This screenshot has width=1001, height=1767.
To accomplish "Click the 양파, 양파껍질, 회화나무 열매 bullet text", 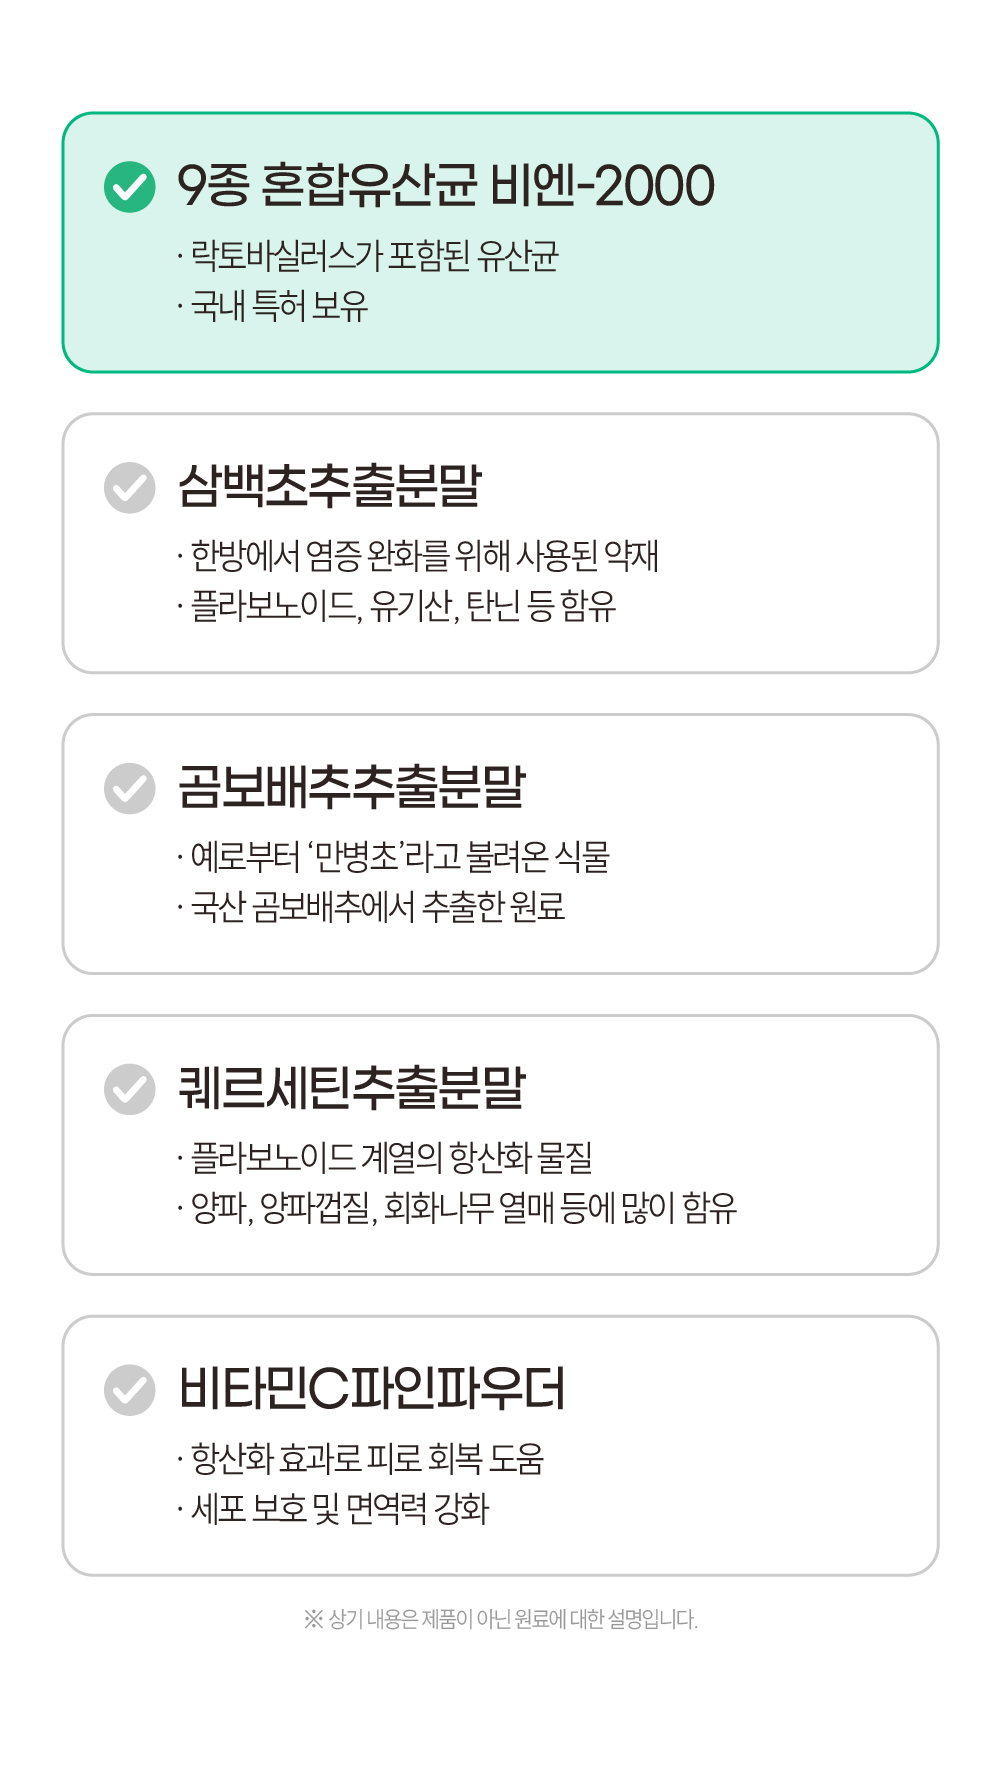I will tap(464, 1208).
